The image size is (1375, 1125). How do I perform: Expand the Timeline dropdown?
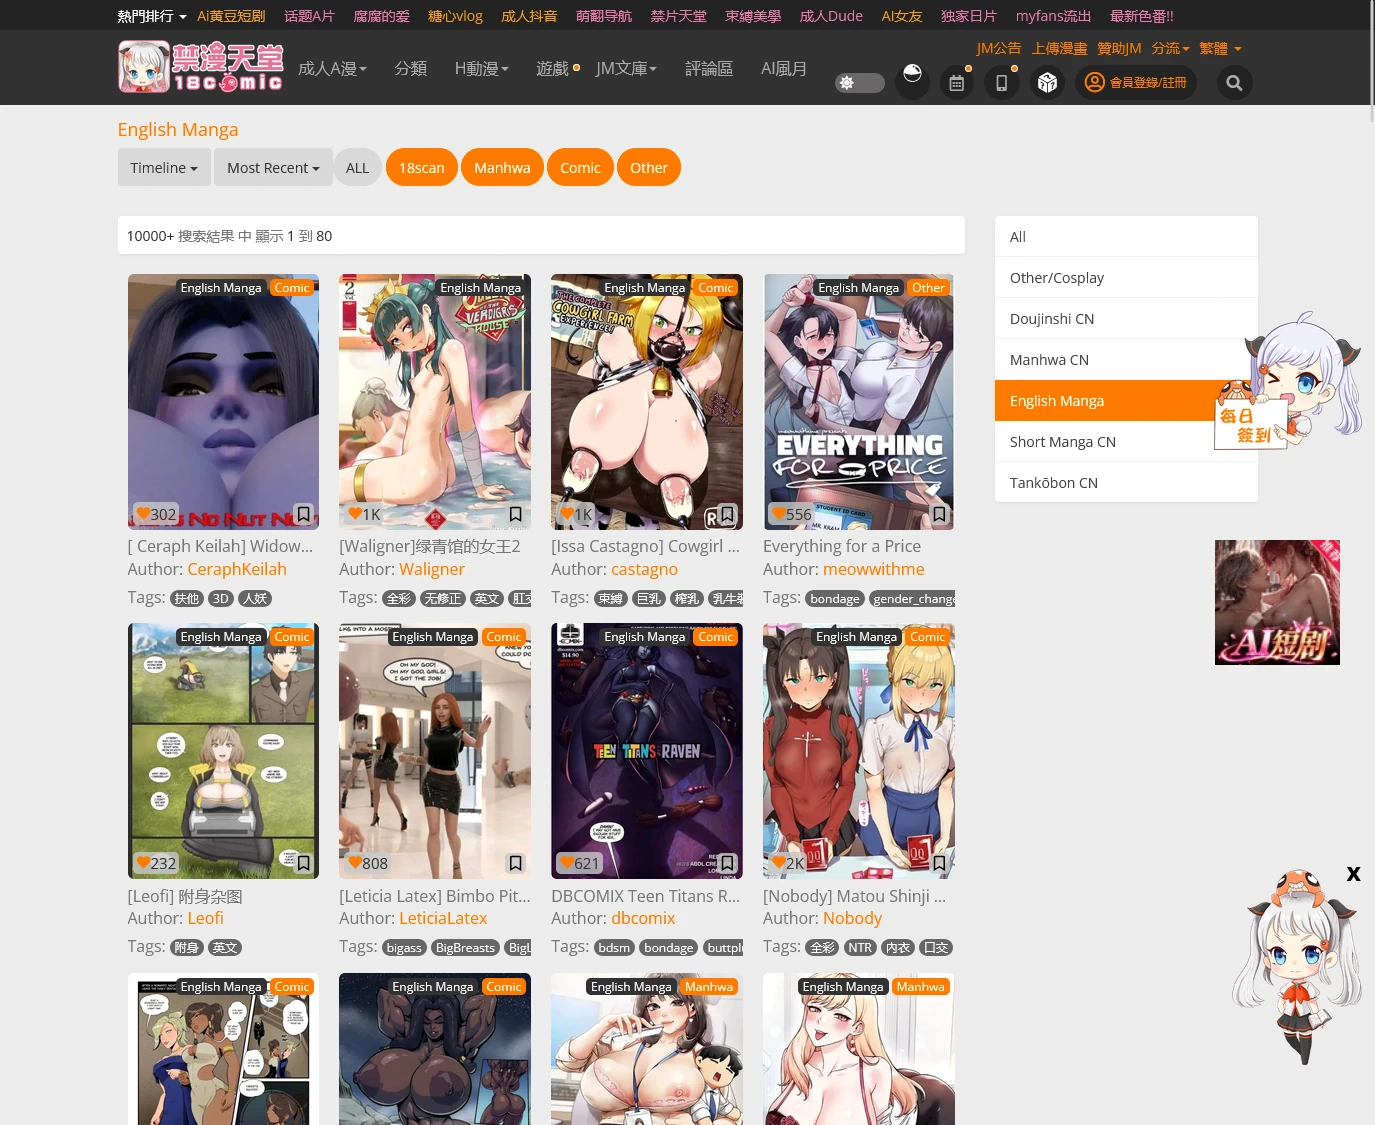click(164, 167)
